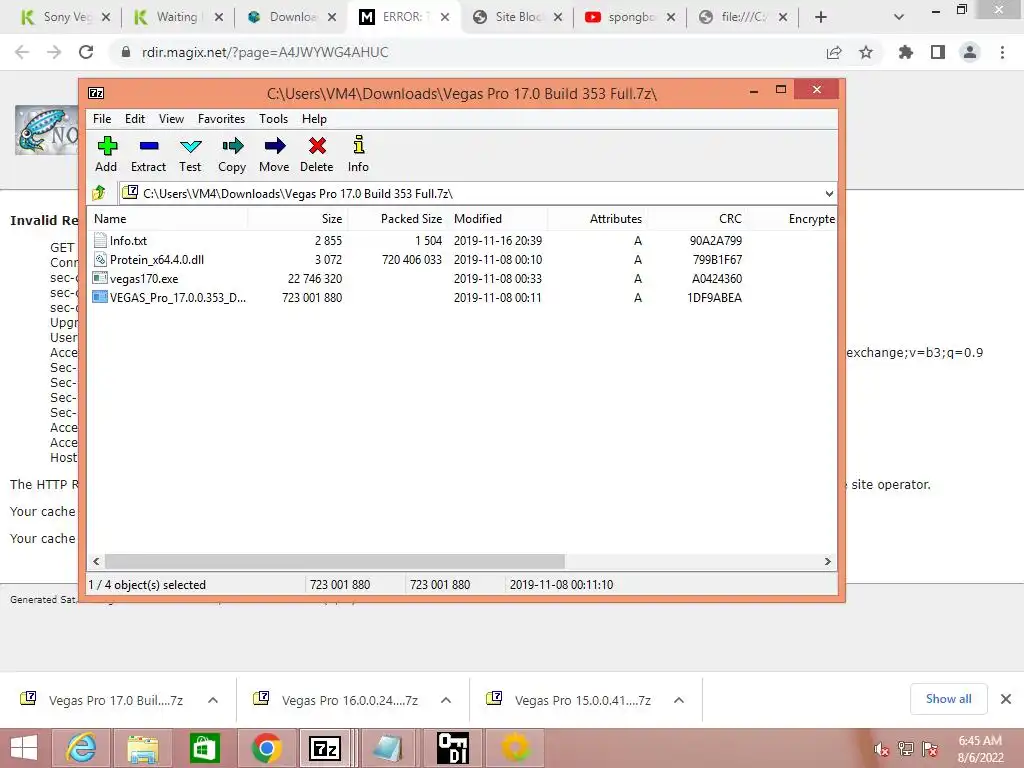This screenshot has width=1024, height=768.
Task: Share this page icon in address bar
Action: pos(834,52)
